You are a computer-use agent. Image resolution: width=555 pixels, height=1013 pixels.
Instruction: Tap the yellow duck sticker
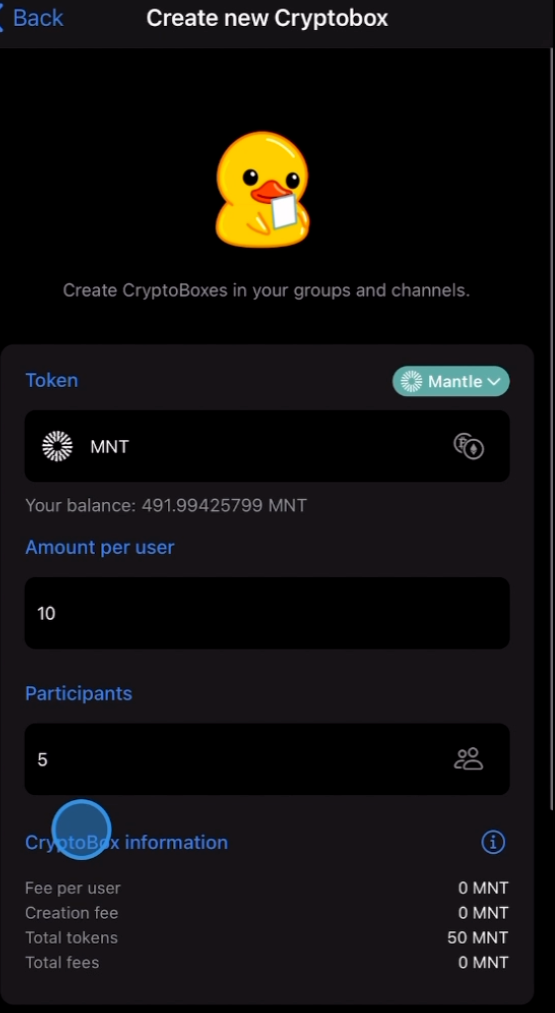pos(262,190)
